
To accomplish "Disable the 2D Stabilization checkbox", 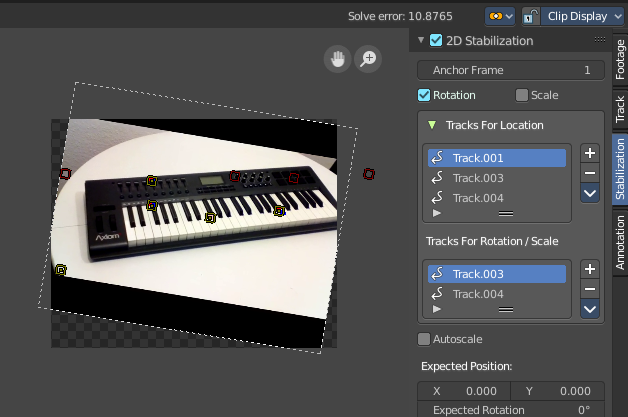I will pyautogui.click(x=436, y=40).
